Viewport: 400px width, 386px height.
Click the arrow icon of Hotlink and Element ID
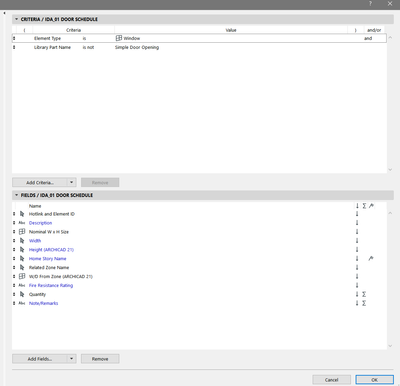pyautogui.click(x=22, y=214)
